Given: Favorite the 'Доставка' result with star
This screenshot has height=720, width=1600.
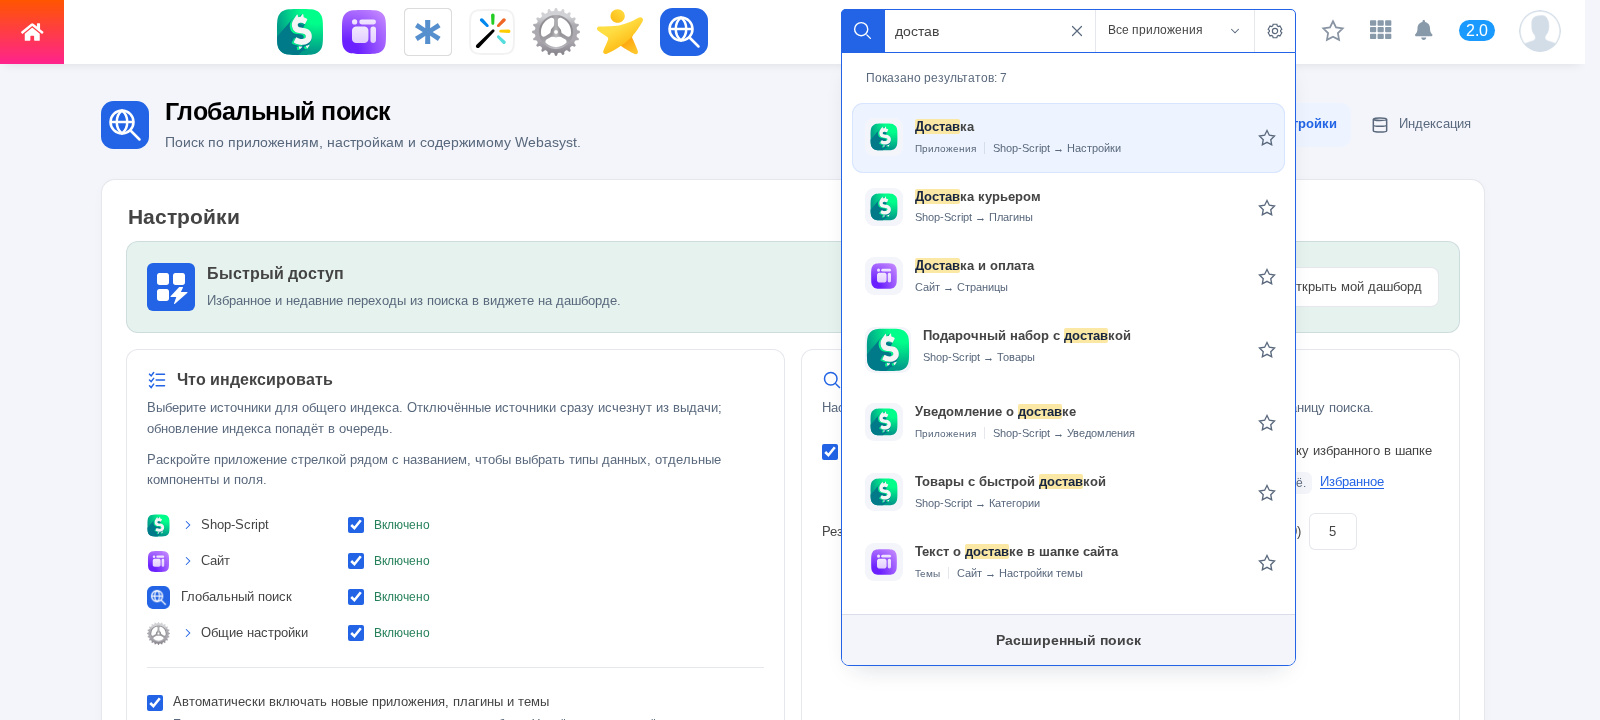Looking at the screenshot, I should [1267, 138].
